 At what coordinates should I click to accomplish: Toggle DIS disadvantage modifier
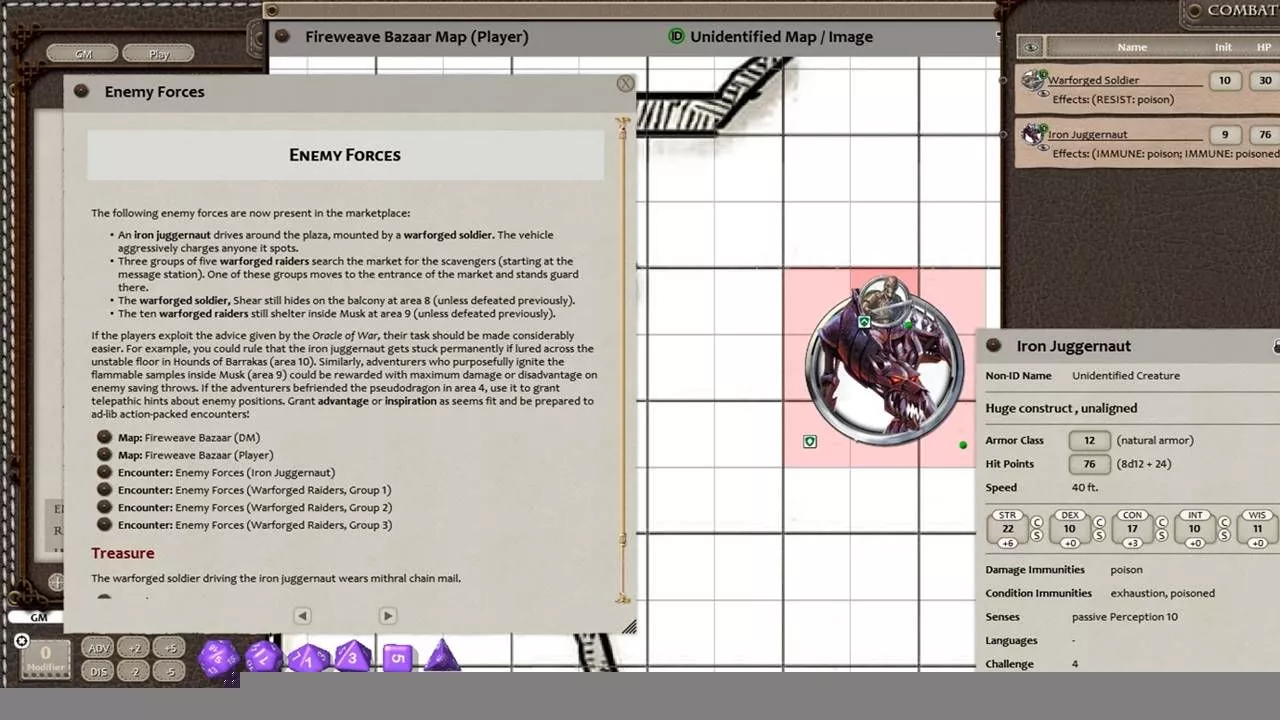98,672
